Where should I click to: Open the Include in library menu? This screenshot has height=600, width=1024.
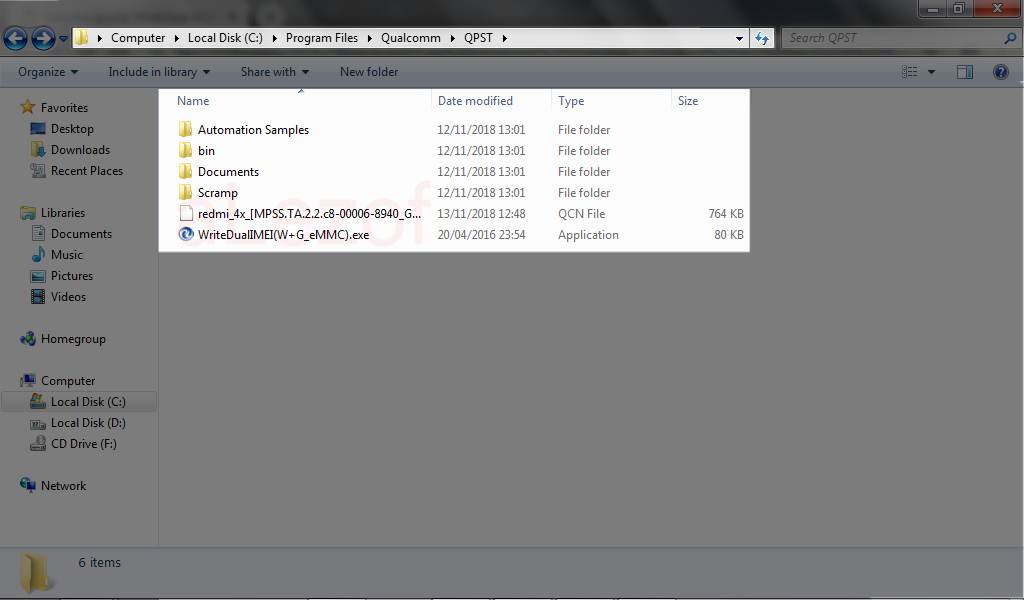pos(159,72)
